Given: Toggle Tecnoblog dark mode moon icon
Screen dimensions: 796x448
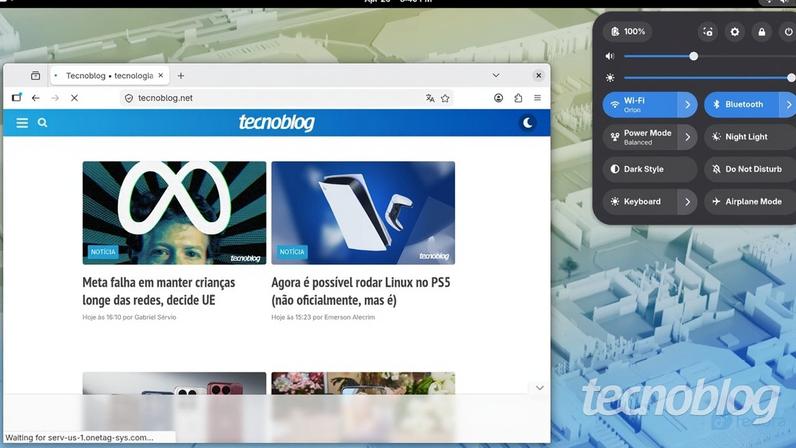Looking at the screenshot, I should (527, 122).
